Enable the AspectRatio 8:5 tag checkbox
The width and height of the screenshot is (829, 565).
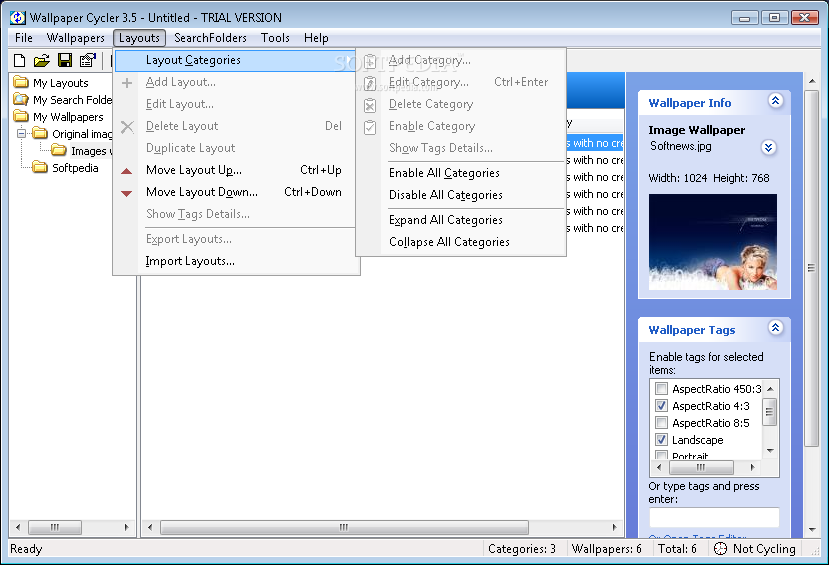661,422
